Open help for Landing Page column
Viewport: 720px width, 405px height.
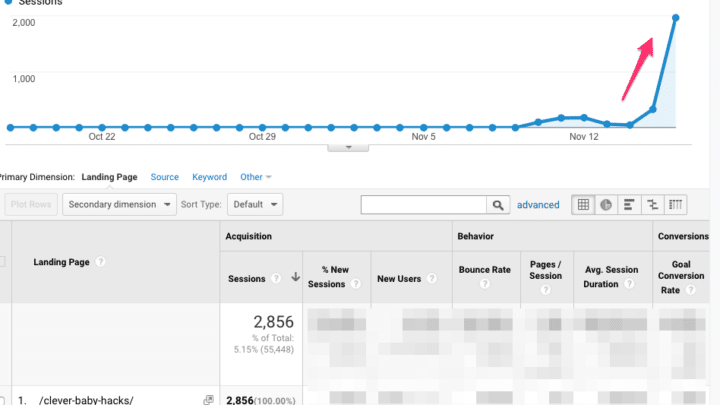[100, 262]
